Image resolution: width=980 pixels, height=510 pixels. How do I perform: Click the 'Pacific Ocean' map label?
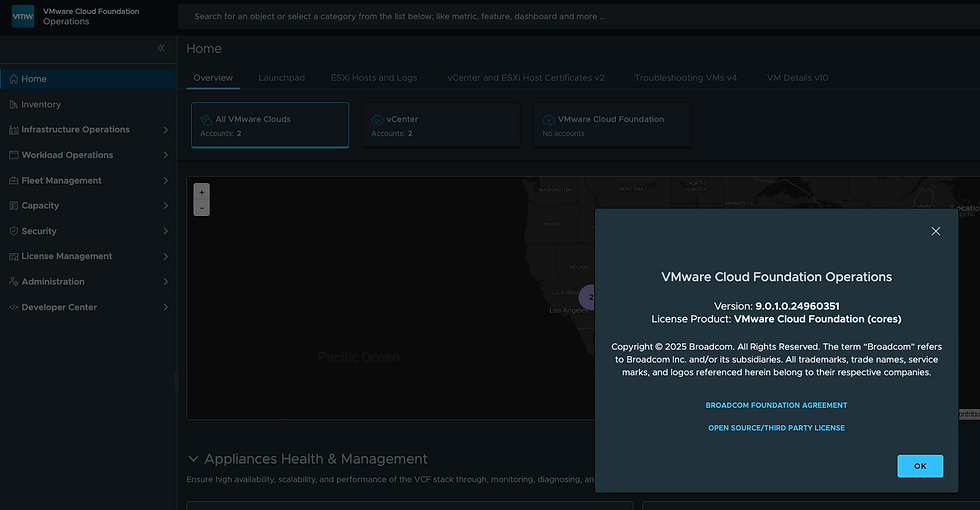[x=358, y=358]
